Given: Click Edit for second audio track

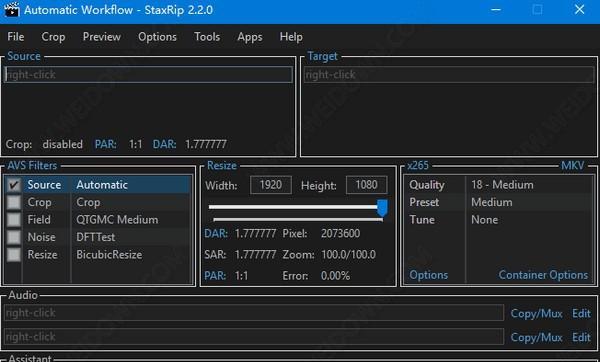Looking at the screenshot, I should point(581,338).
